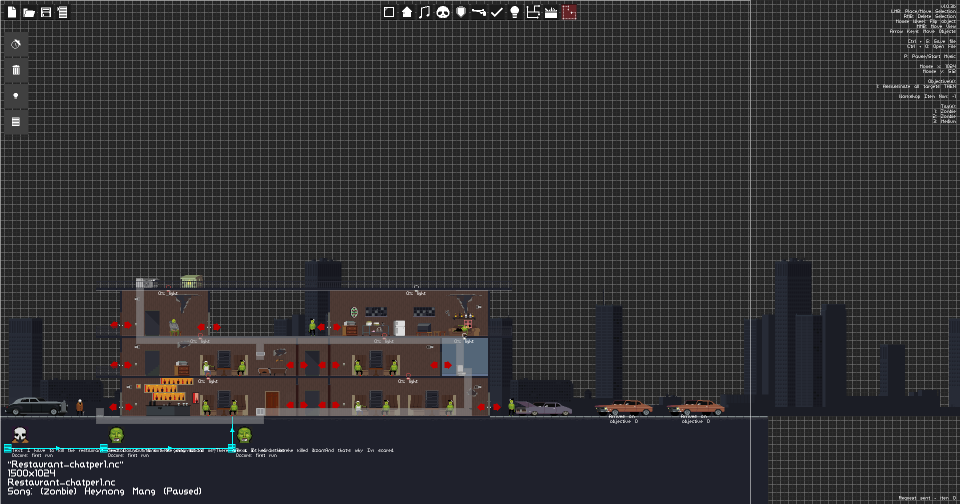Choose the room layout tool icon

pyautogui.click(x=533, y=12)
